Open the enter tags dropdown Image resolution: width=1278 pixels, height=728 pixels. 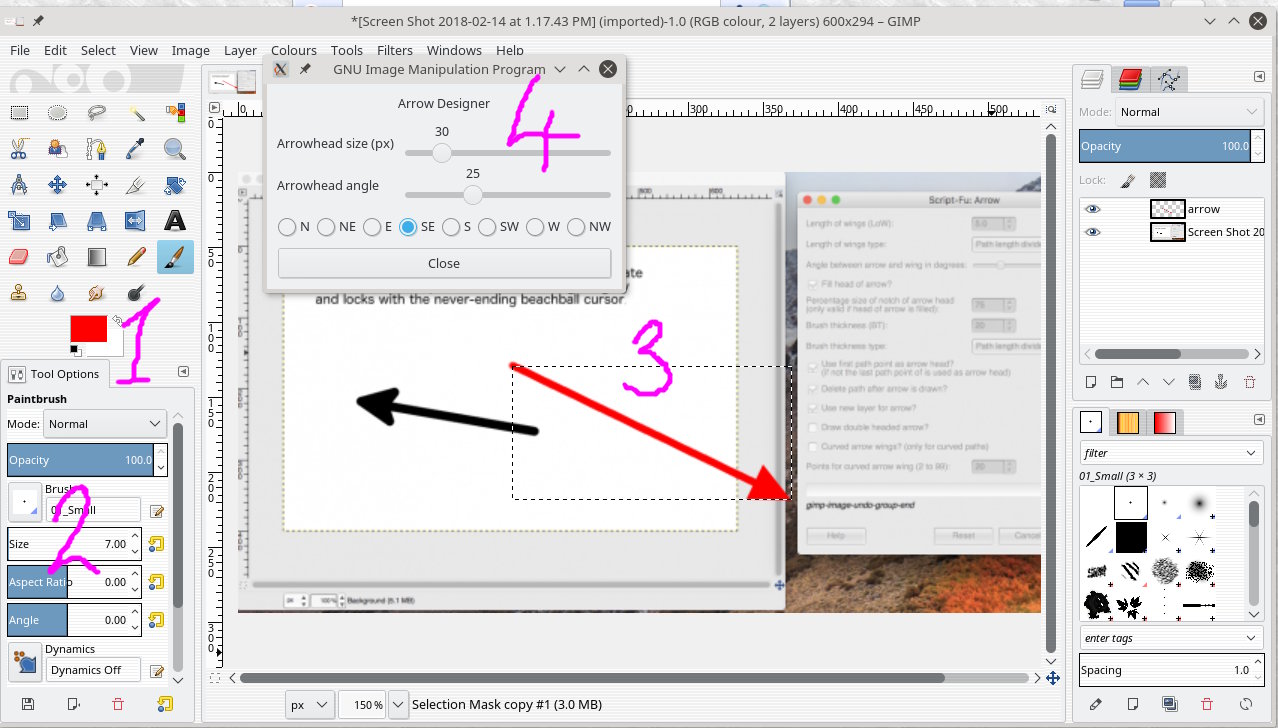(1171, 638)
